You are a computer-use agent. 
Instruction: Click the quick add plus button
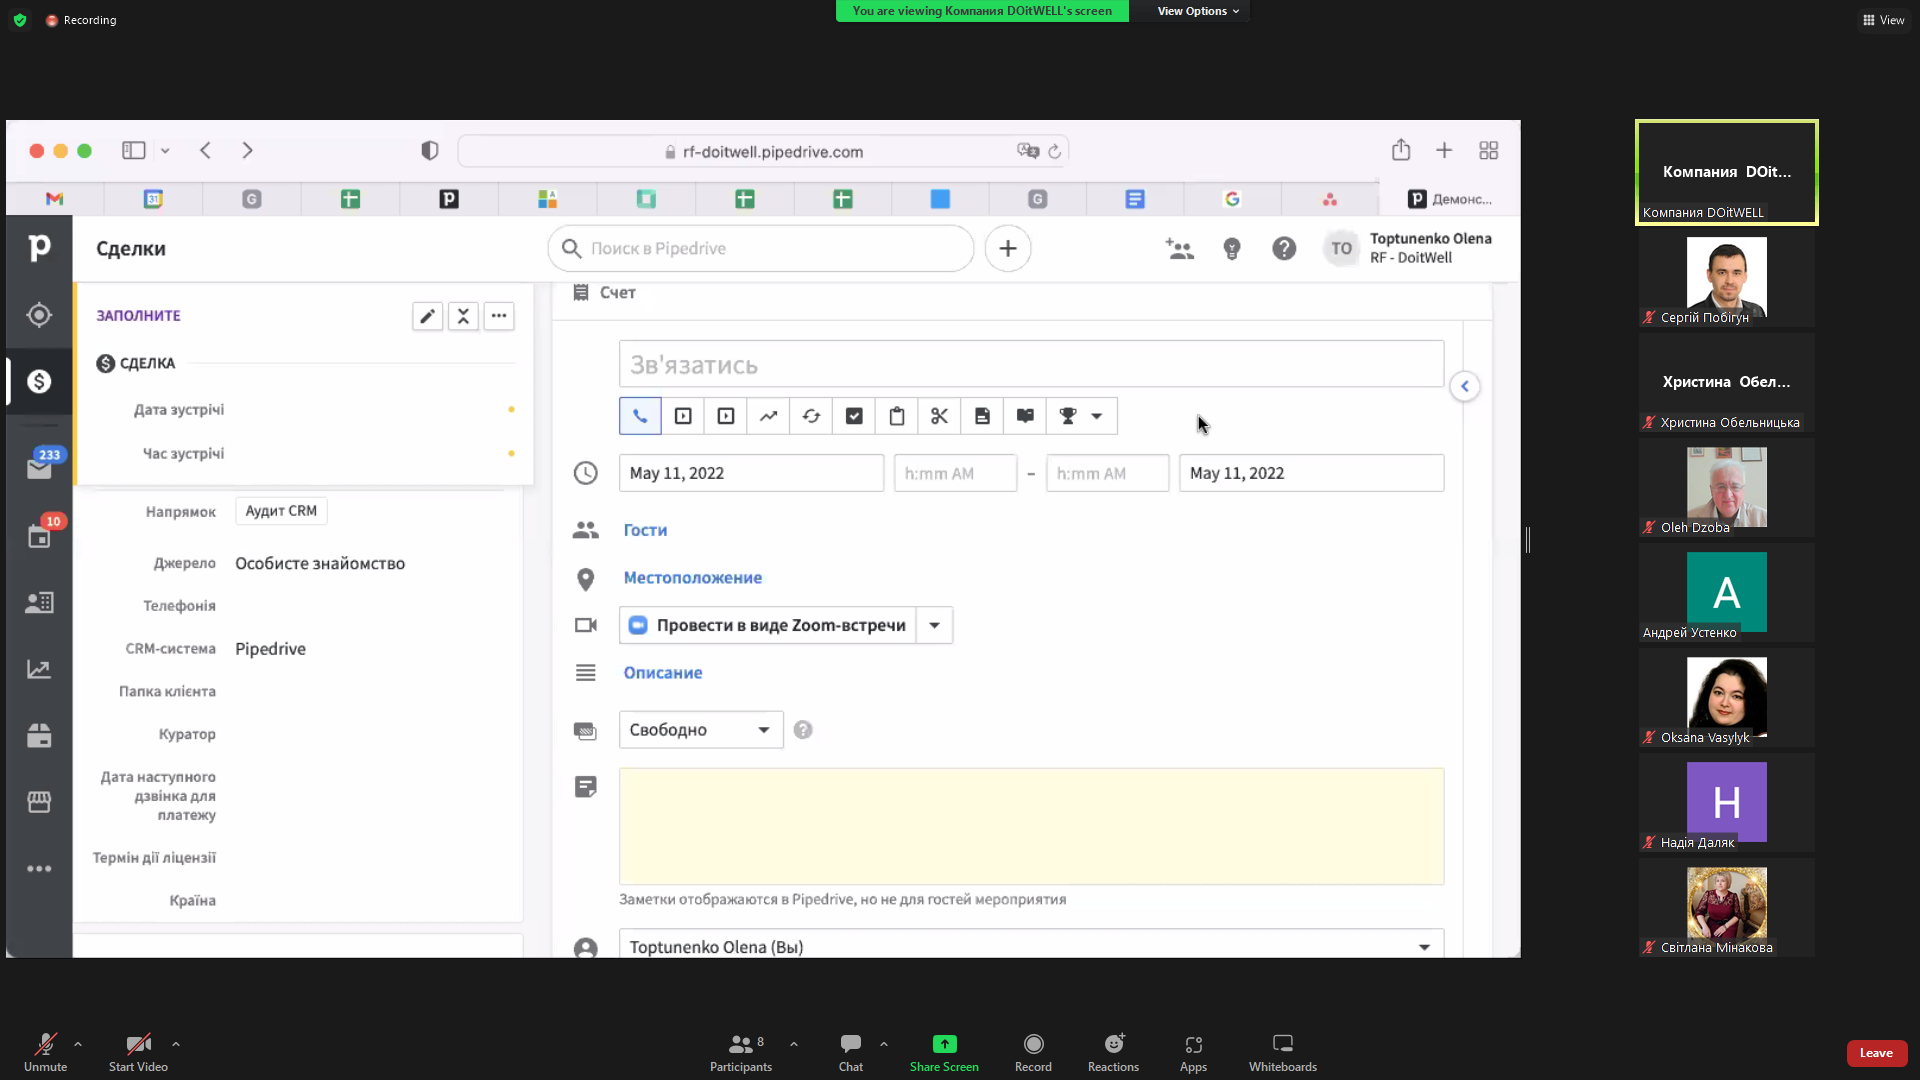point(1008,248)
